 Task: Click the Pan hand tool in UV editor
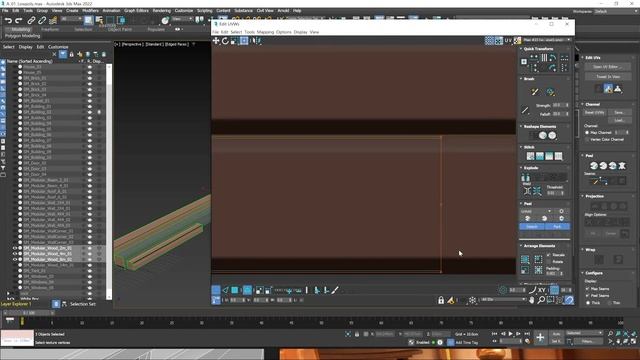(x=532, y=300)
